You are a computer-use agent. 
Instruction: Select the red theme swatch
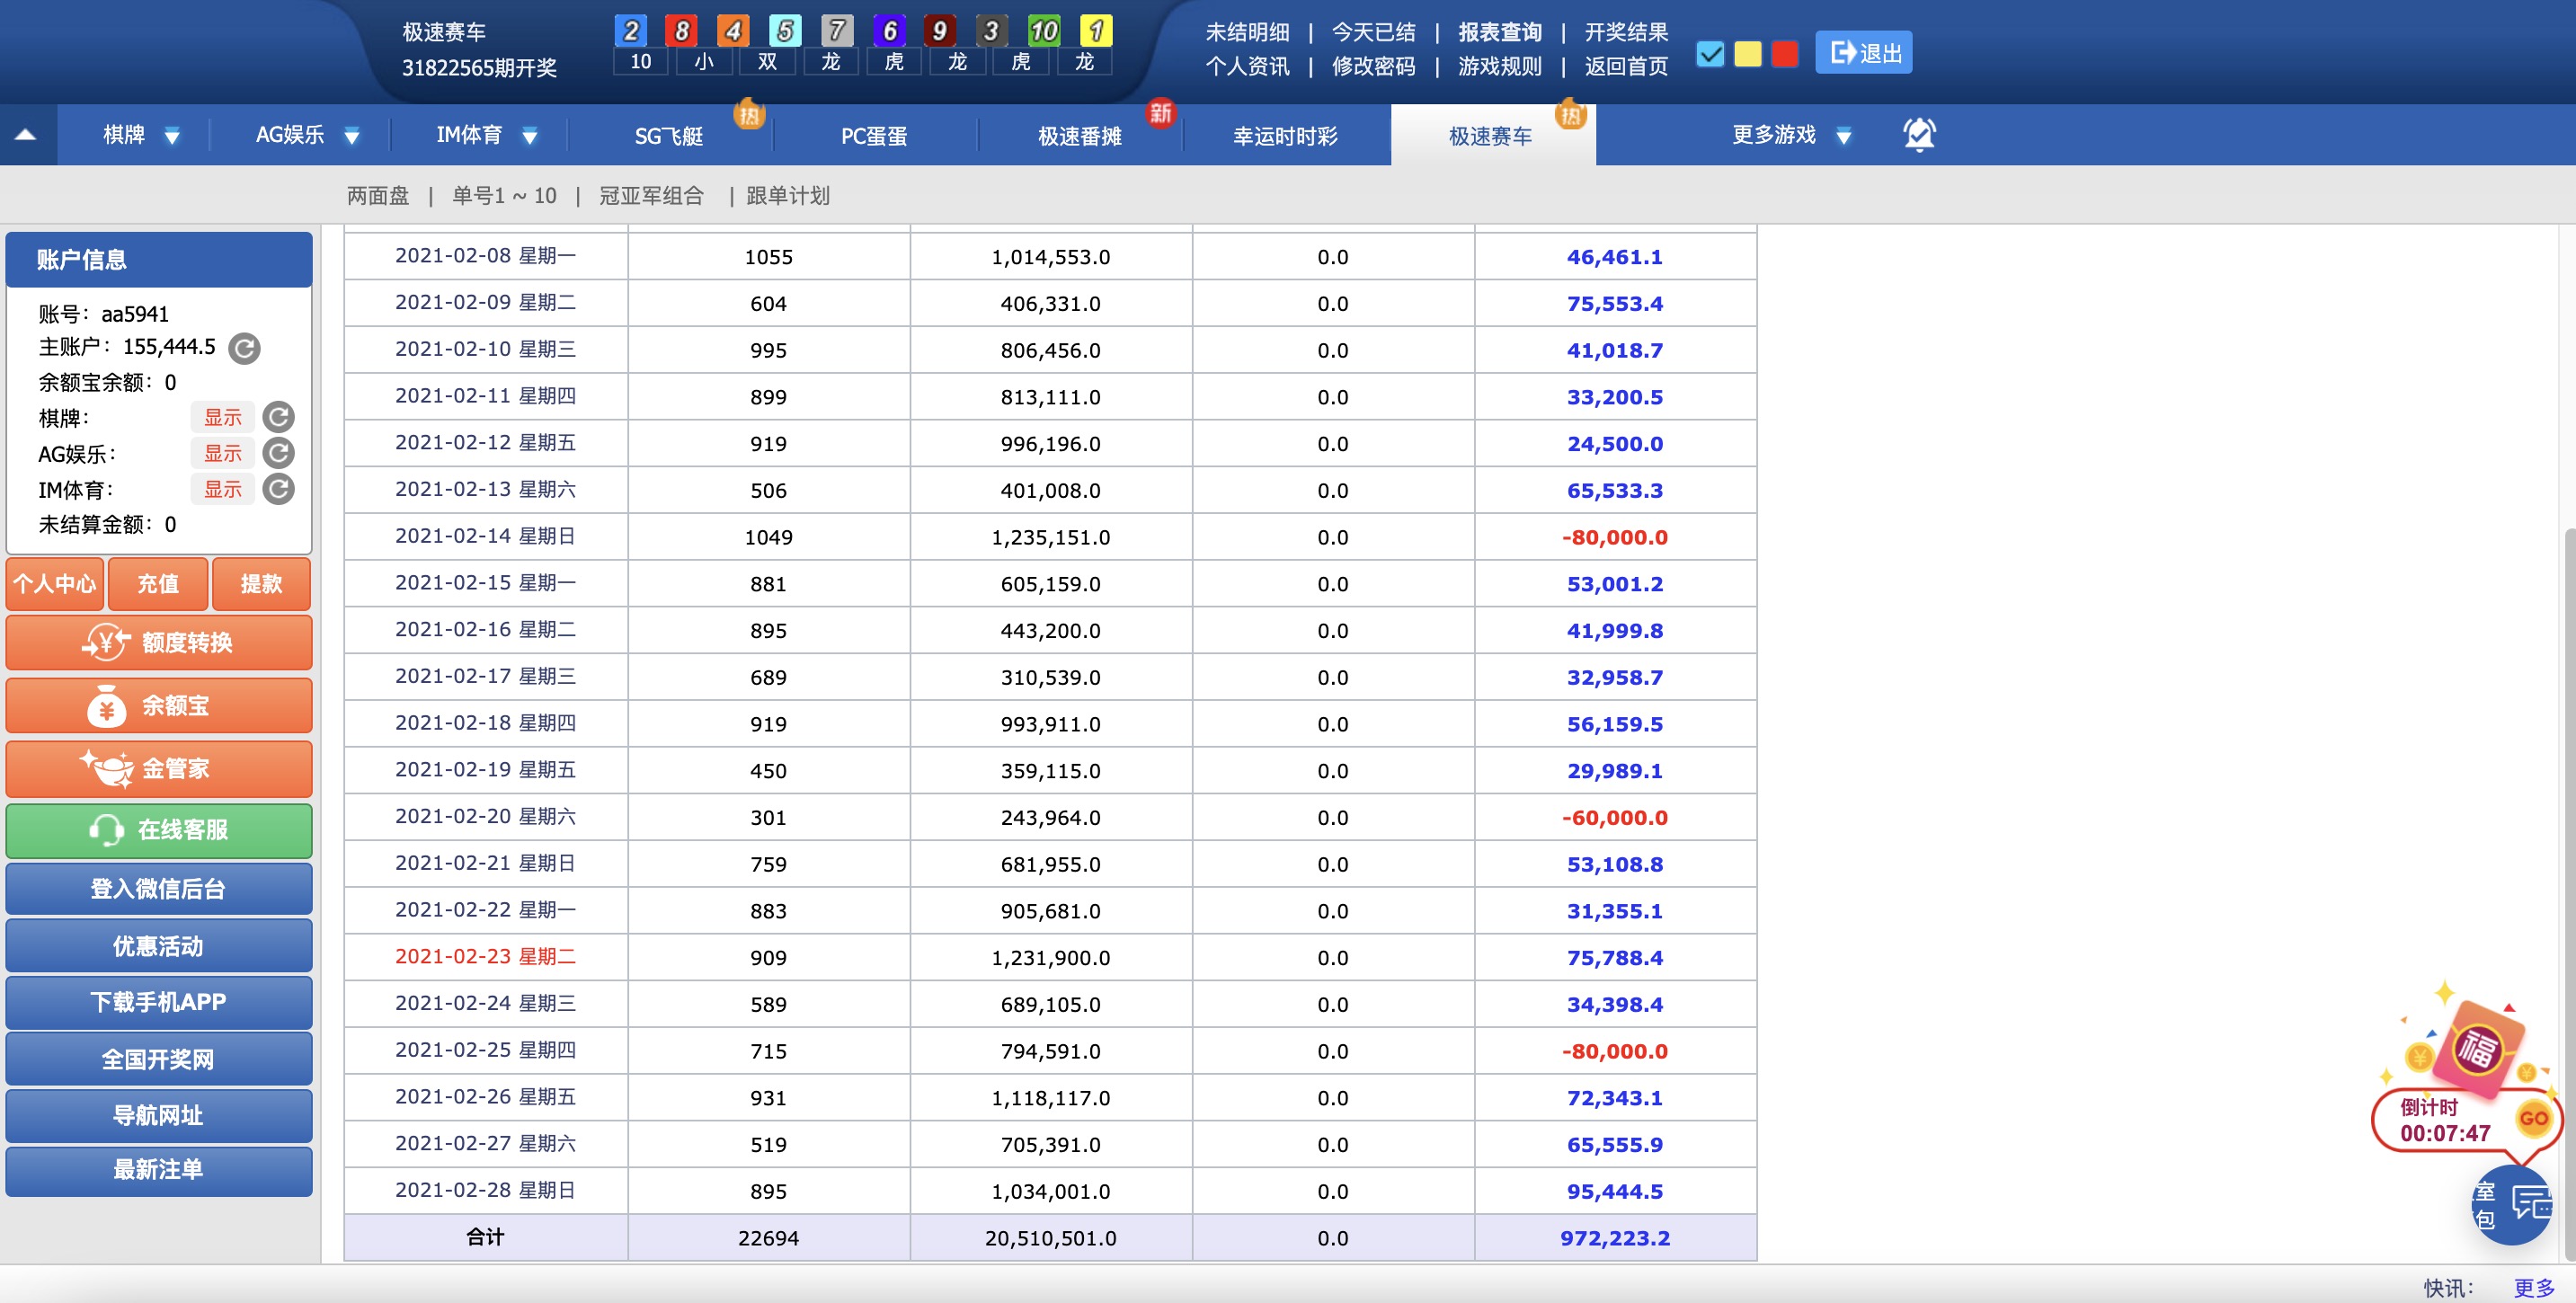coord(1785,53)
